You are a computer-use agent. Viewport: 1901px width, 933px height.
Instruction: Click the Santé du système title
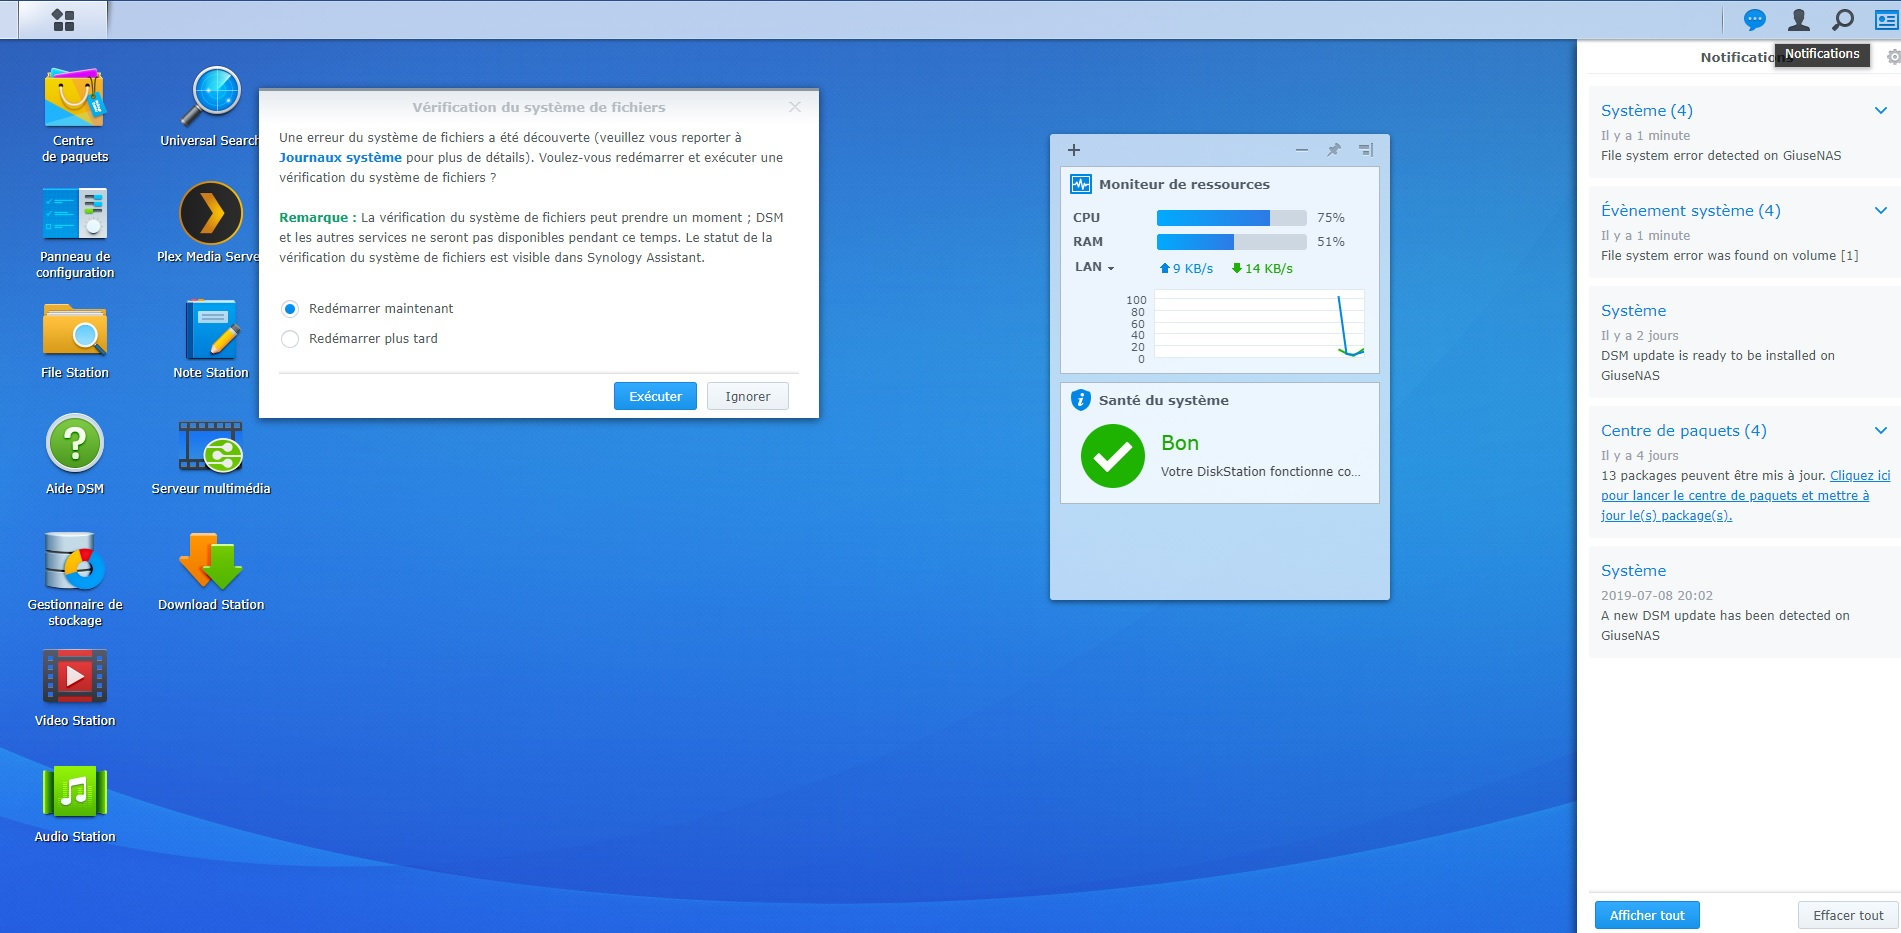pyautogui.click(x=1164, y=400)
